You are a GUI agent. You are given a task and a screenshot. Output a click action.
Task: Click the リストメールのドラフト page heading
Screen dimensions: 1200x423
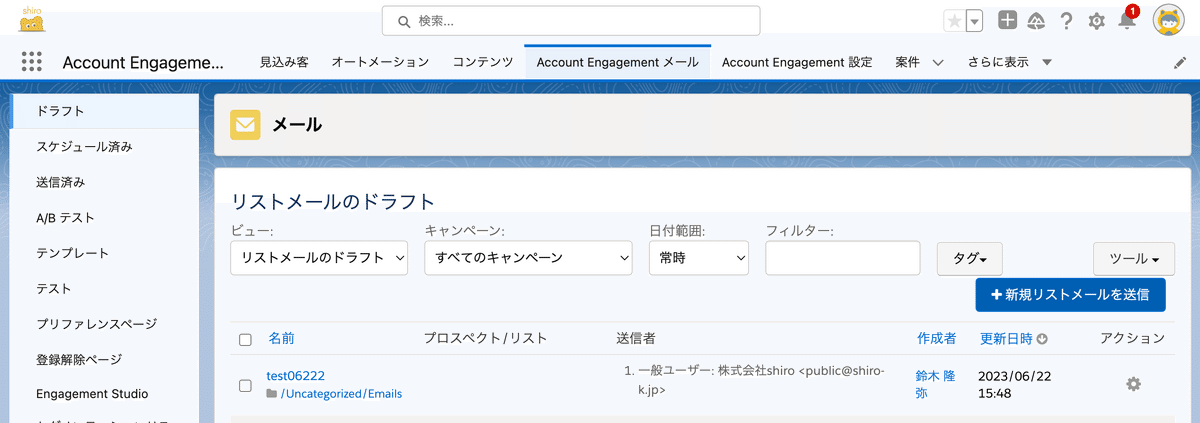point(333,202)
